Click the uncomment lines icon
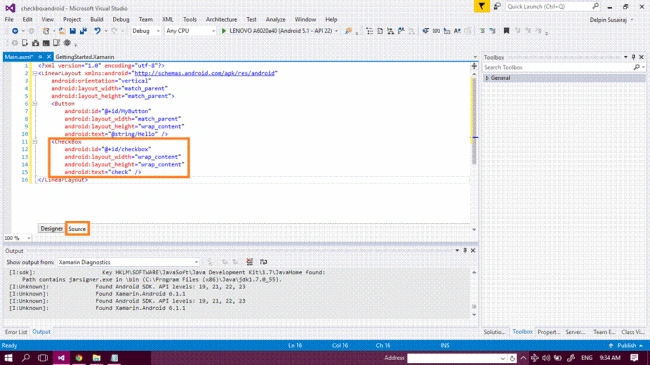 tap(492, 31)
